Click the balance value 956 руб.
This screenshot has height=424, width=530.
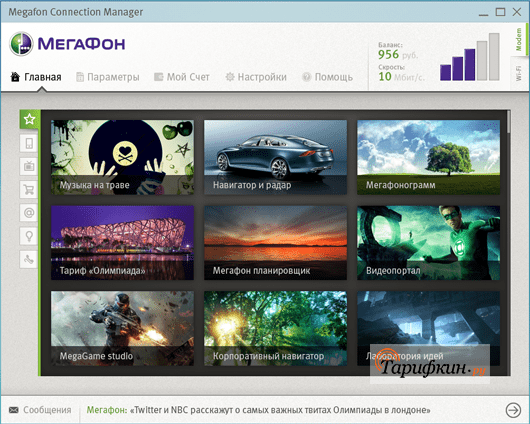[x=398, y=54]
